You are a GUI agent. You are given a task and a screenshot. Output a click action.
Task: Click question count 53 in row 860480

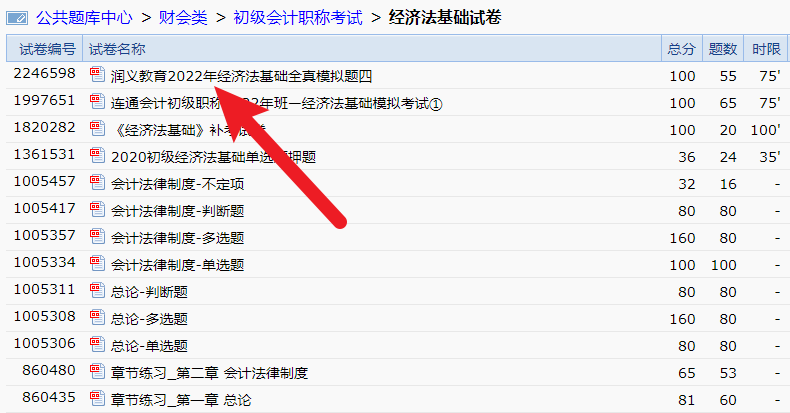[728, 373]
